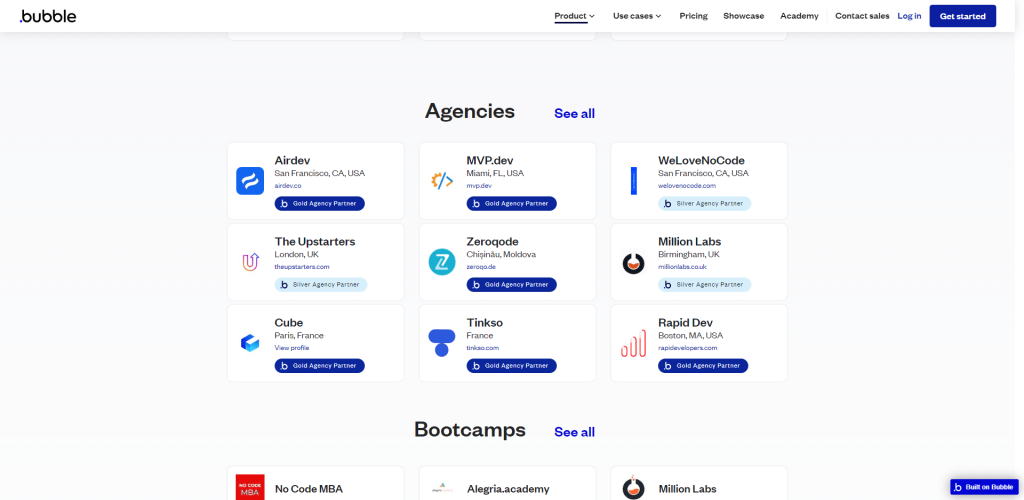Open the tinkso.com link
This screenshot has height=500, width=1024.
coord(483,348)
